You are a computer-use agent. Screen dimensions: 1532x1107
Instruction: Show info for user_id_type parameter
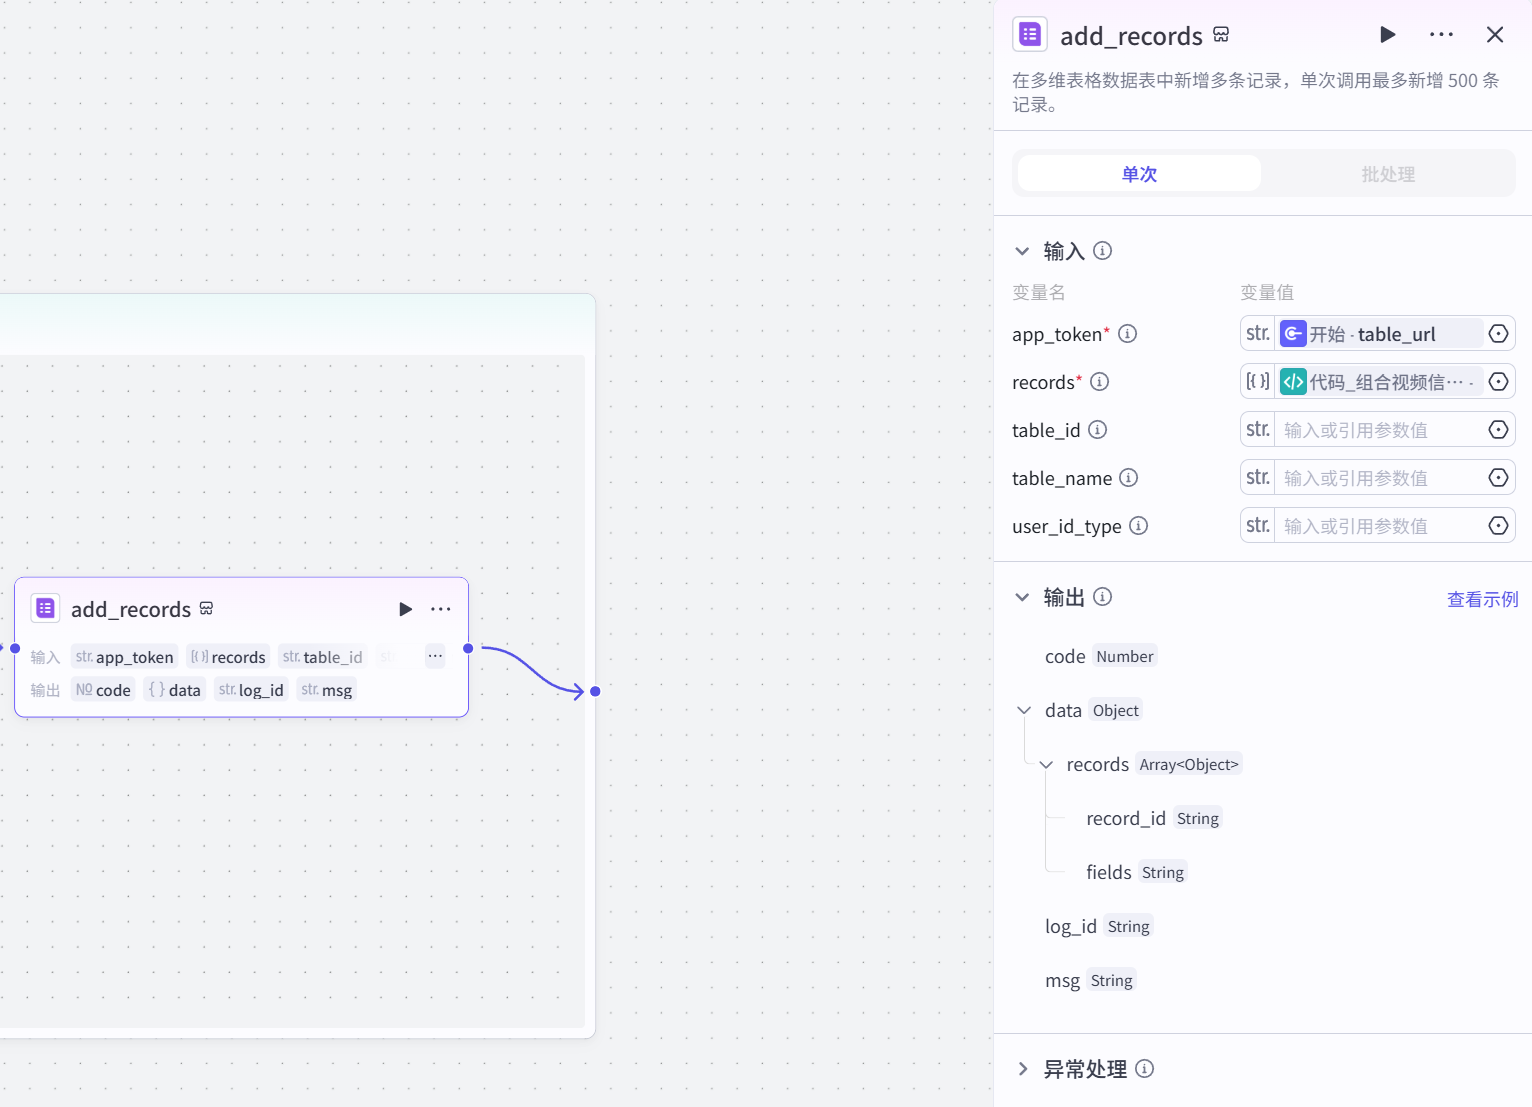point(1138,526)
